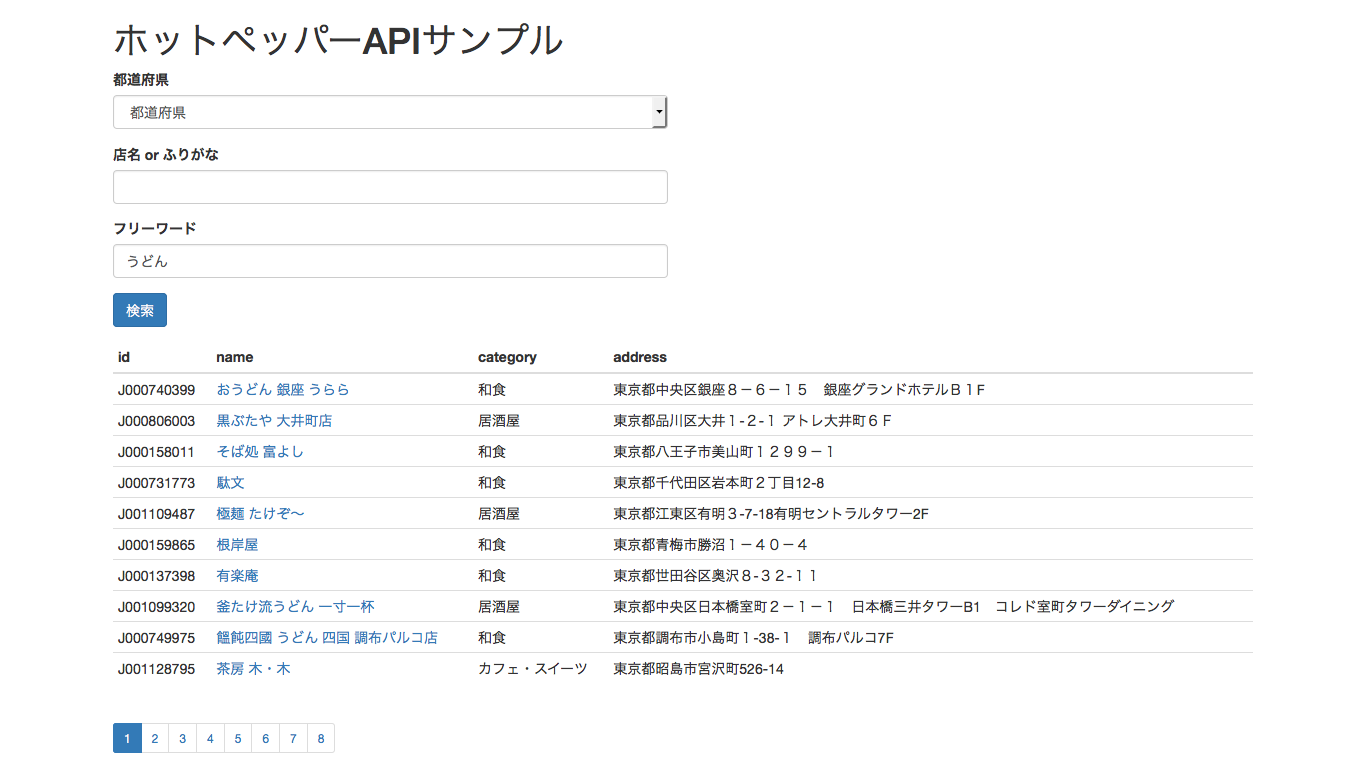
Task: Click the address 東京都青梅市勝沼１－４０－４
Action: point(711,544)
